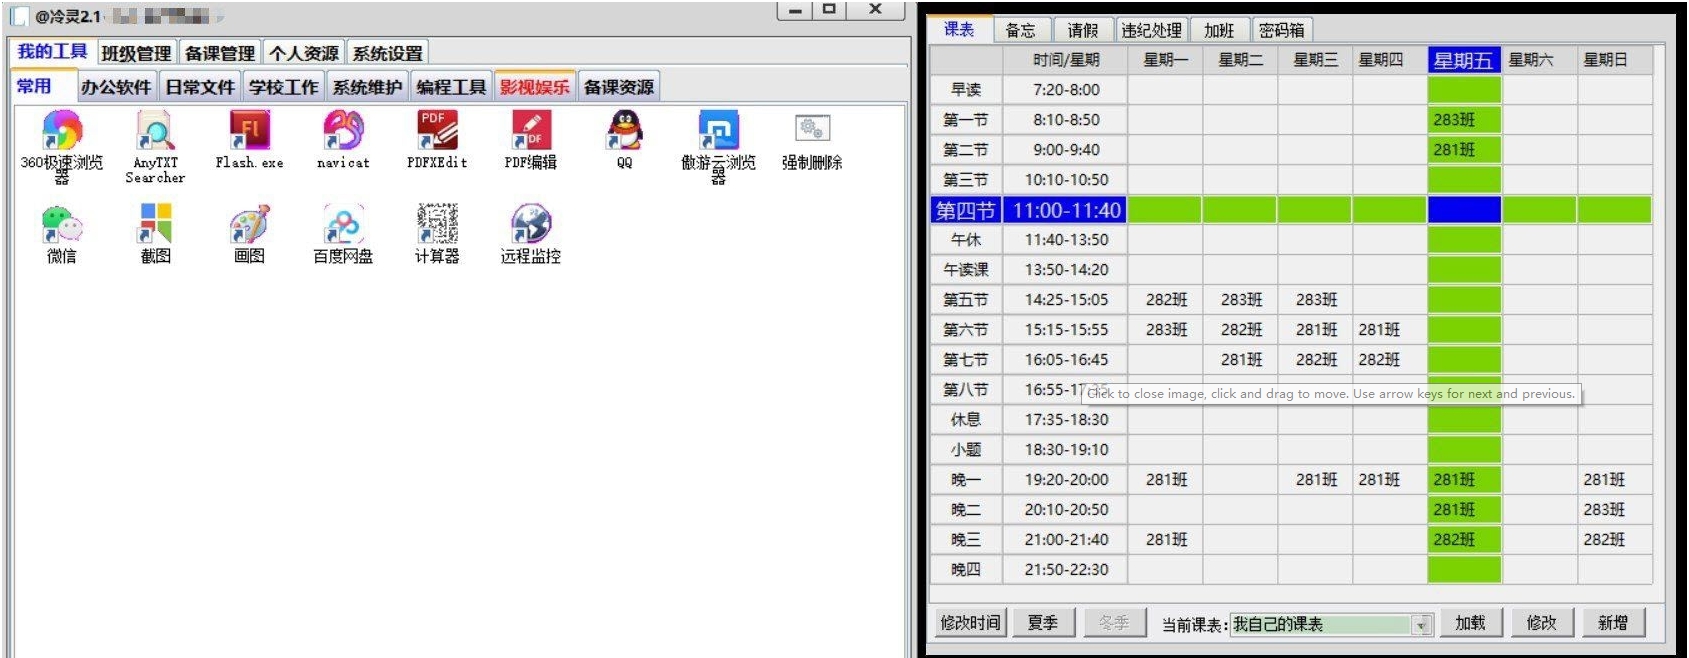Expand the 当前课表 dropdown arrow

(x=1422, y=625)
